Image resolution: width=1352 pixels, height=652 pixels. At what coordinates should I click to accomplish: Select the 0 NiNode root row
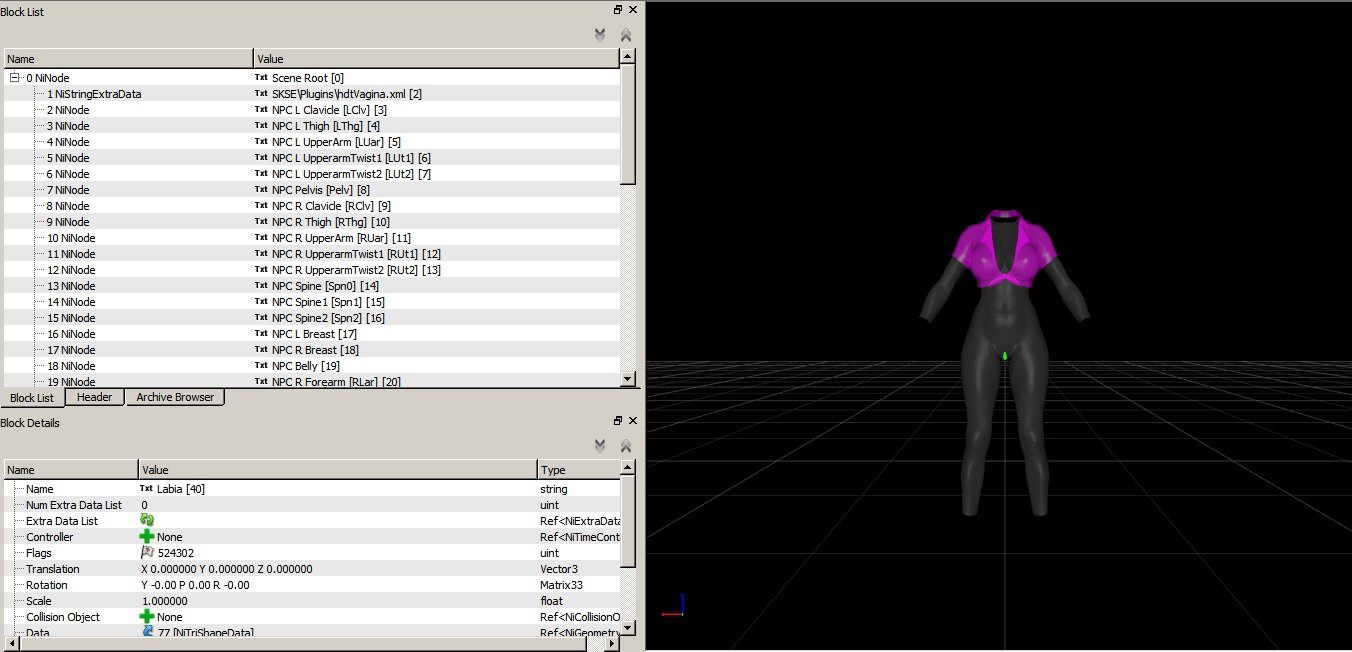312,78
